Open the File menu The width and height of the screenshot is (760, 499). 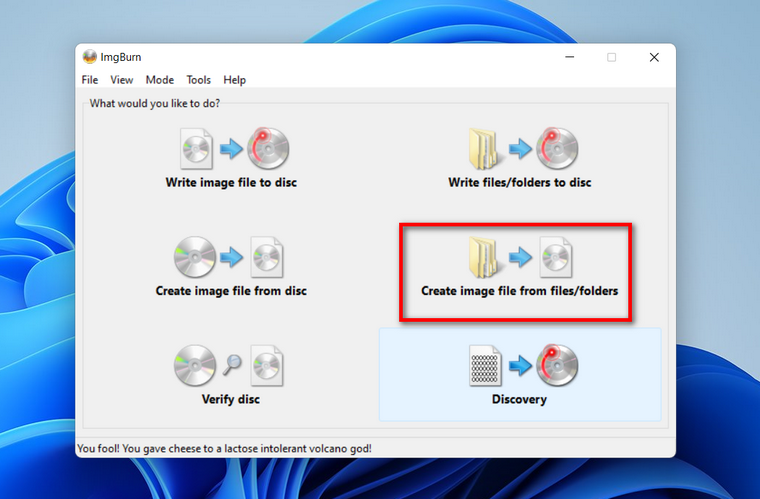[x=90, y=80]
